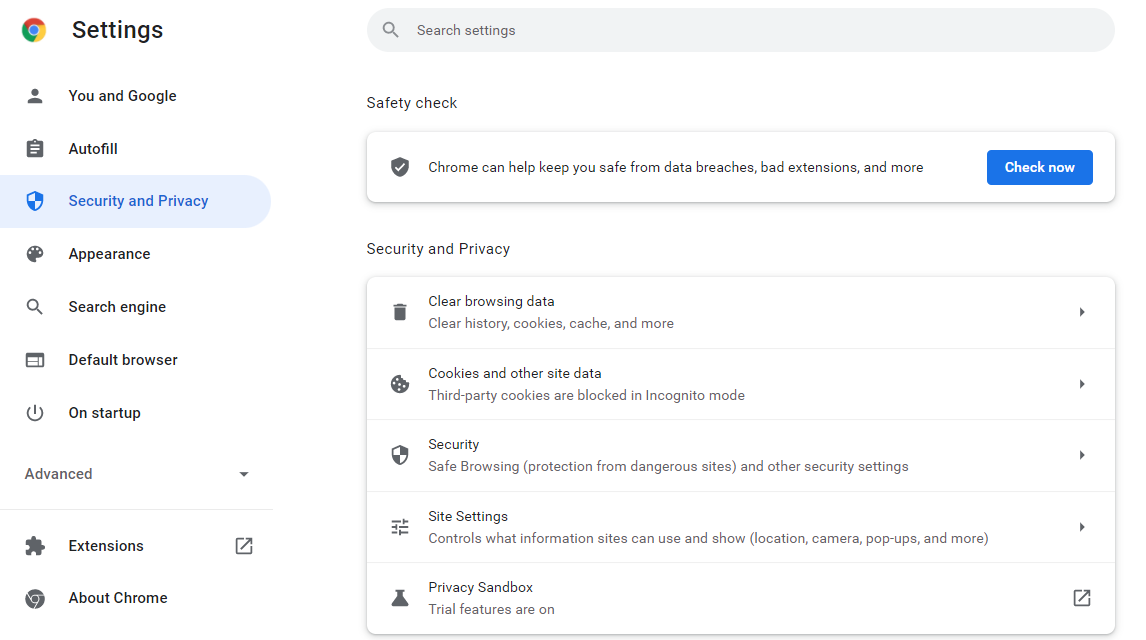Image resolution: width=1146 pixels, height=640 pixels.
Task: Click the Site Settings sliders icon
Action: pos(400,526)
